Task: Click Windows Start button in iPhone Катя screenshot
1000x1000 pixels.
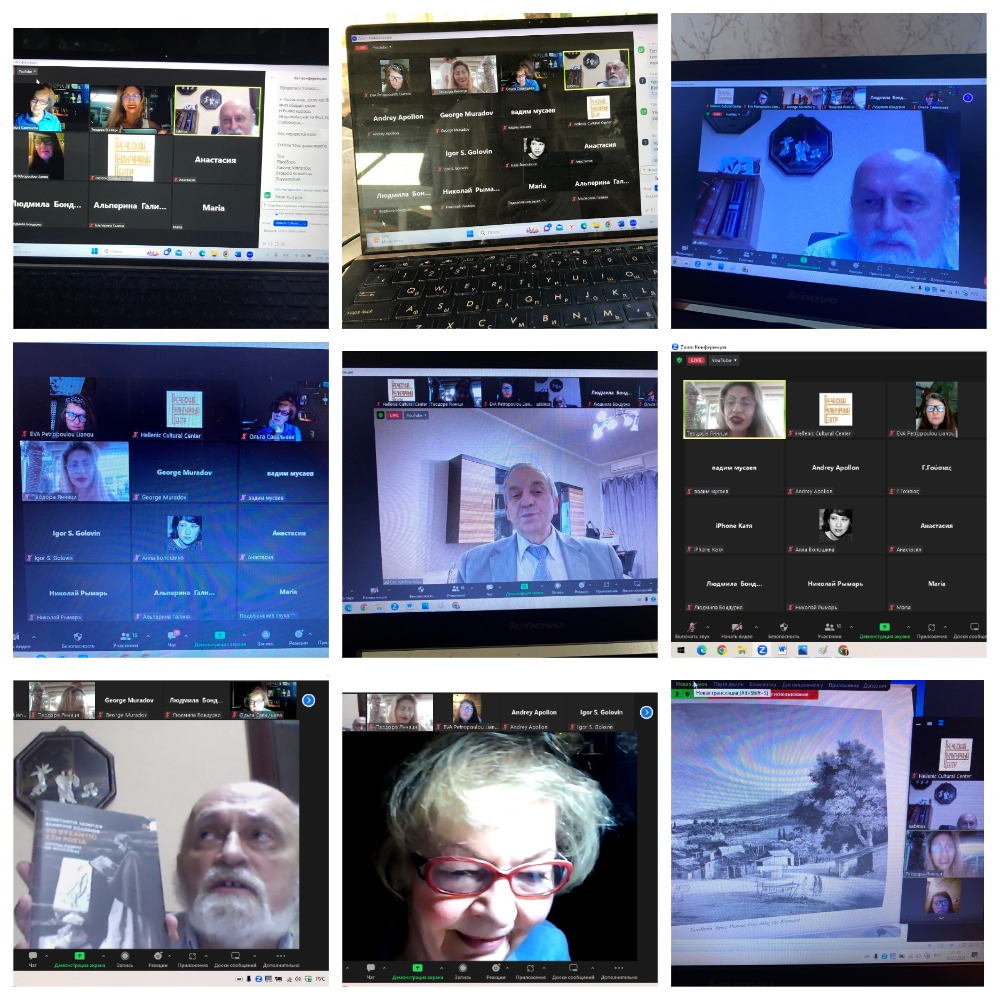Action: coord(680,651)
